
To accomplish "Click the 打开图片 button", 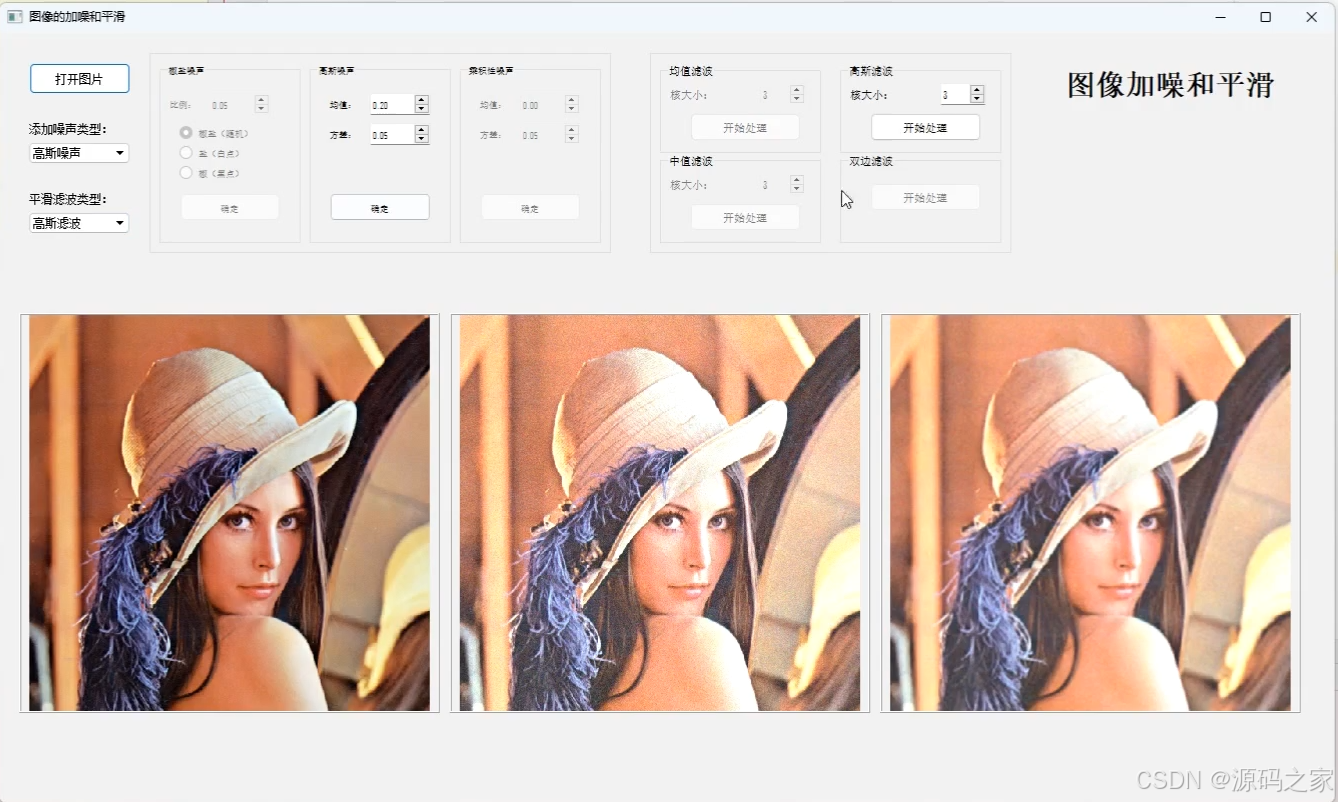I will tap(79, 79).
